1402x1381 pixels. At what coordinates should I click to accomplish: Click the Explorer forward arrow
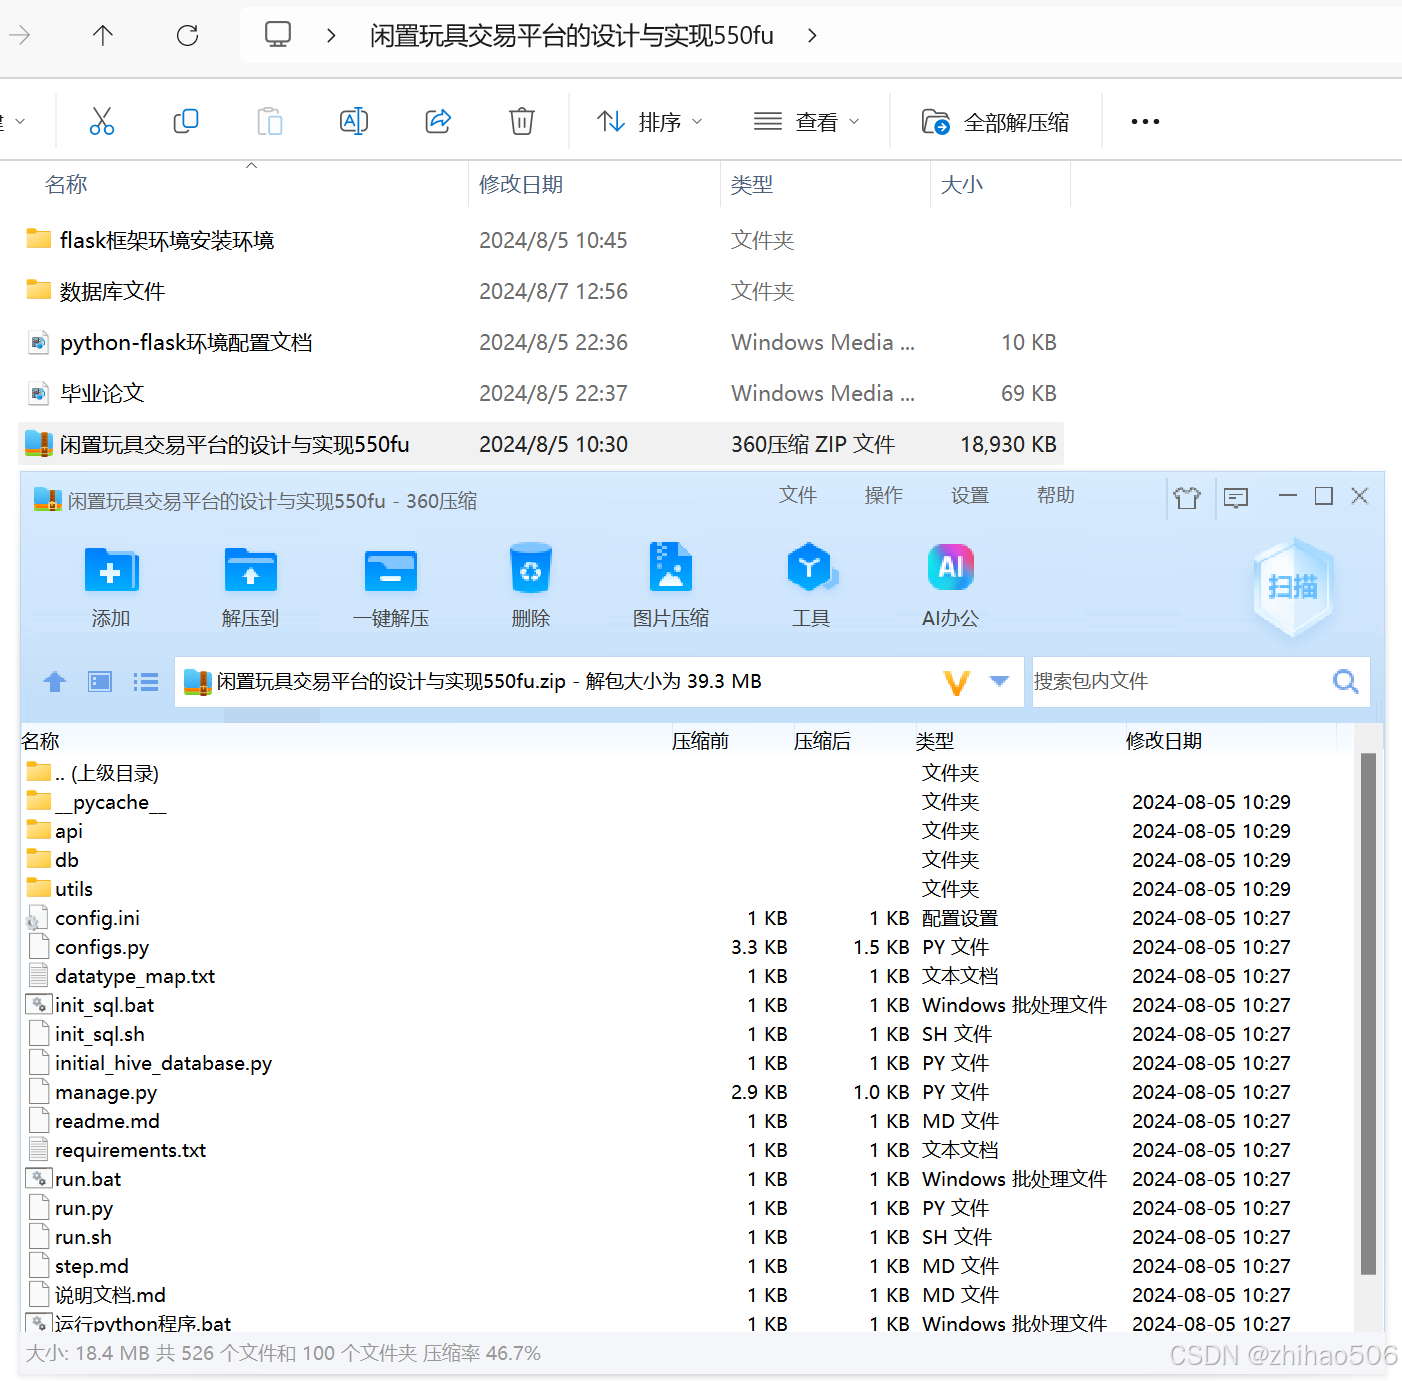(x=20, y=36)
